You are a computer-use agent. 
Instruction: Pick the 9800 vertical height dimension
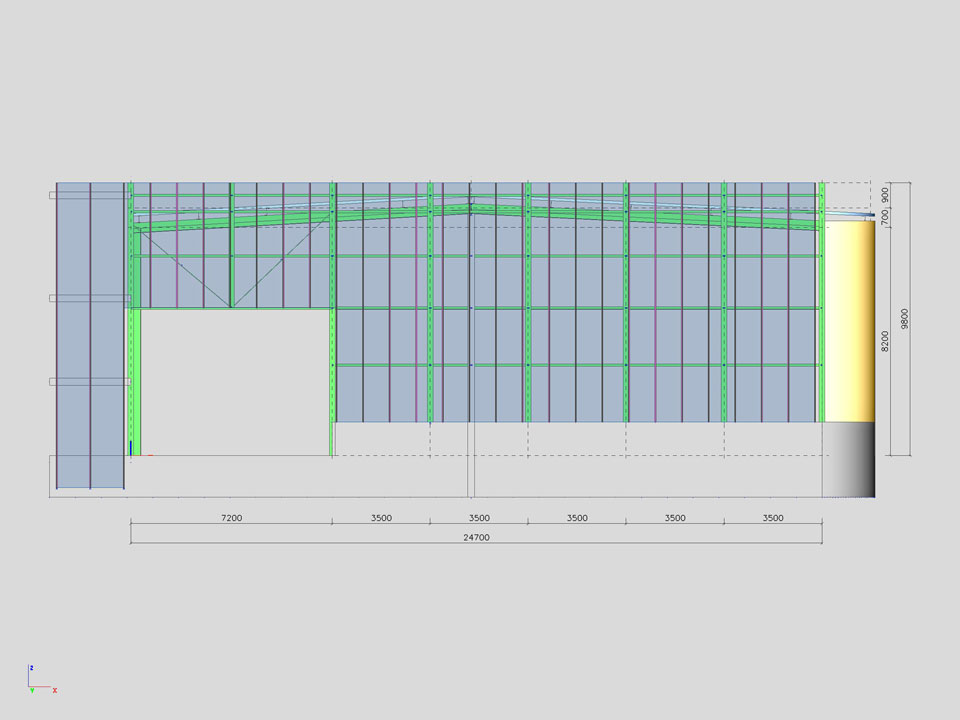pyautogui.click(x=904, y=318)
